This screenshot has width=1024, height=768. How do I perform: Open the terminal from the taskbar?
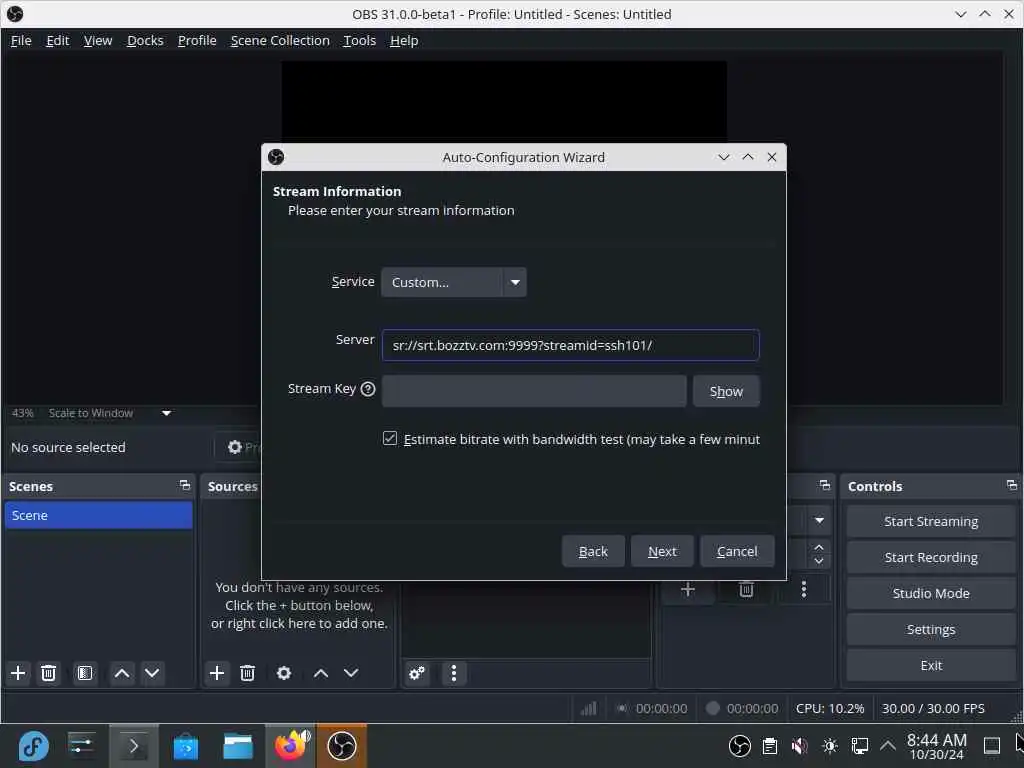point(133,746)
